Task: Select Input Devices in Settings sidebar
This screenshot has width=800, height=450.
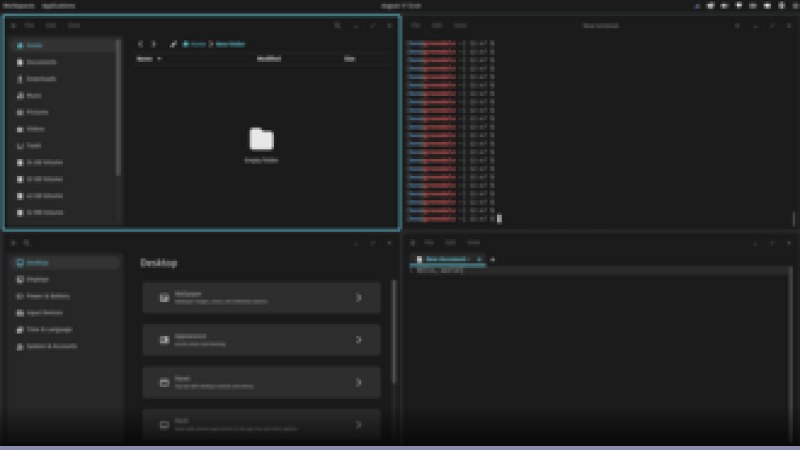Action: pos(65,313)
